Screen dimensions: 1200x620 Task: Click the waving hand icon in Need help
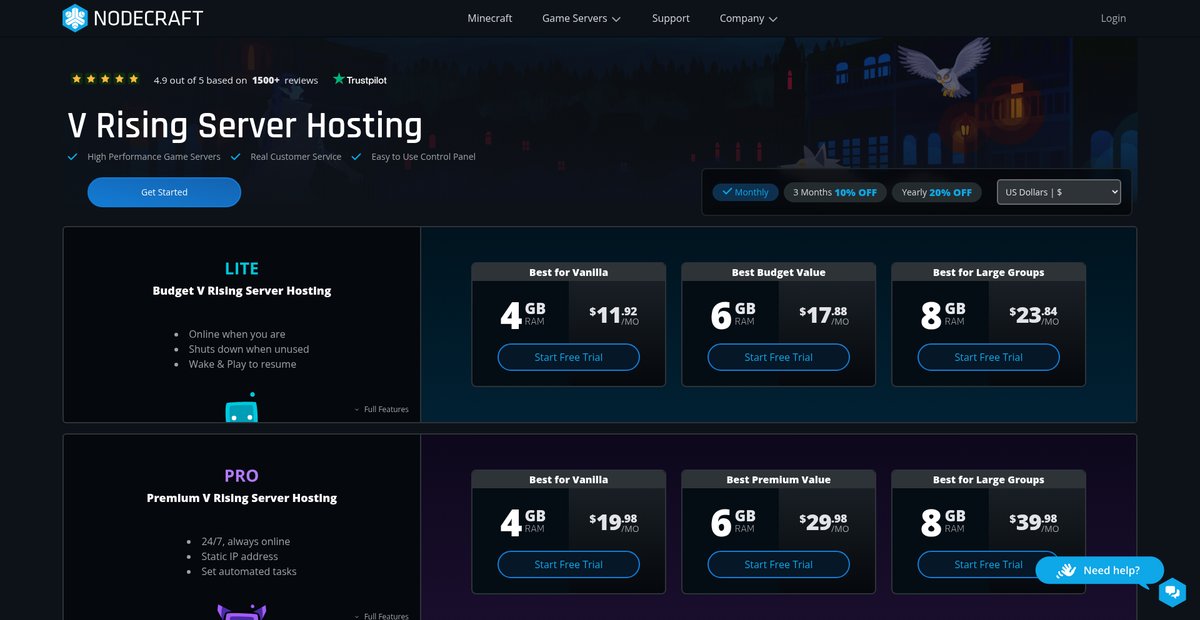[x=1065, y=570]
